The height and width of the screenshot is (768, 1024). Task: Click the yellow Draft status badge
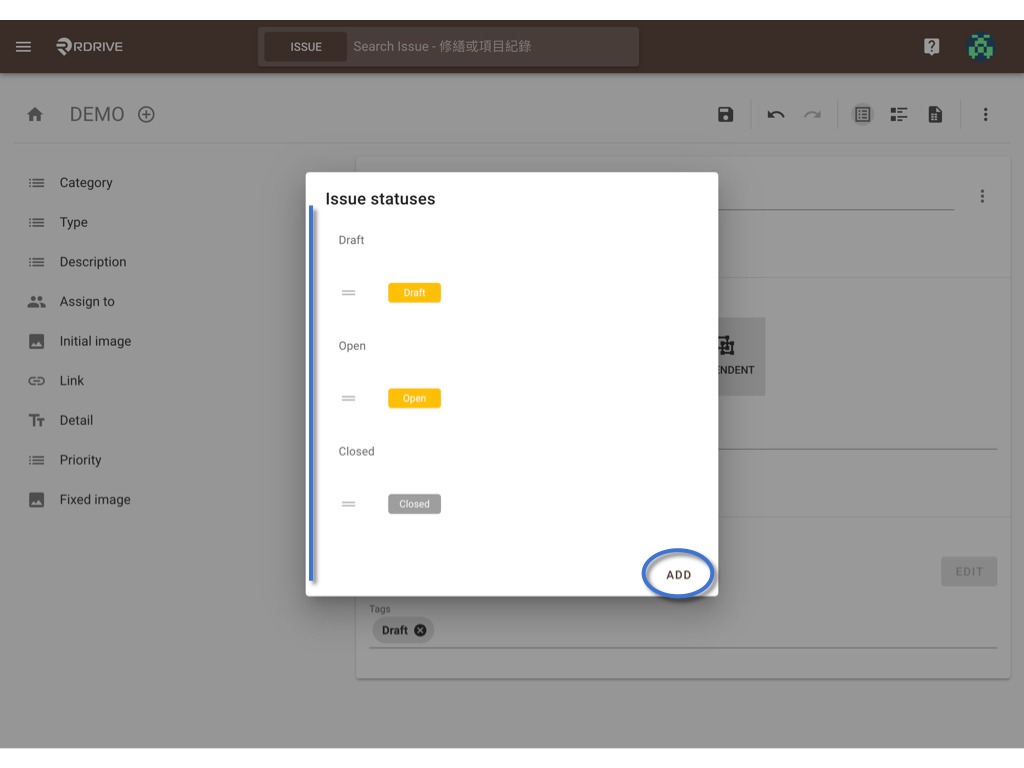click(x=415, y=293)
